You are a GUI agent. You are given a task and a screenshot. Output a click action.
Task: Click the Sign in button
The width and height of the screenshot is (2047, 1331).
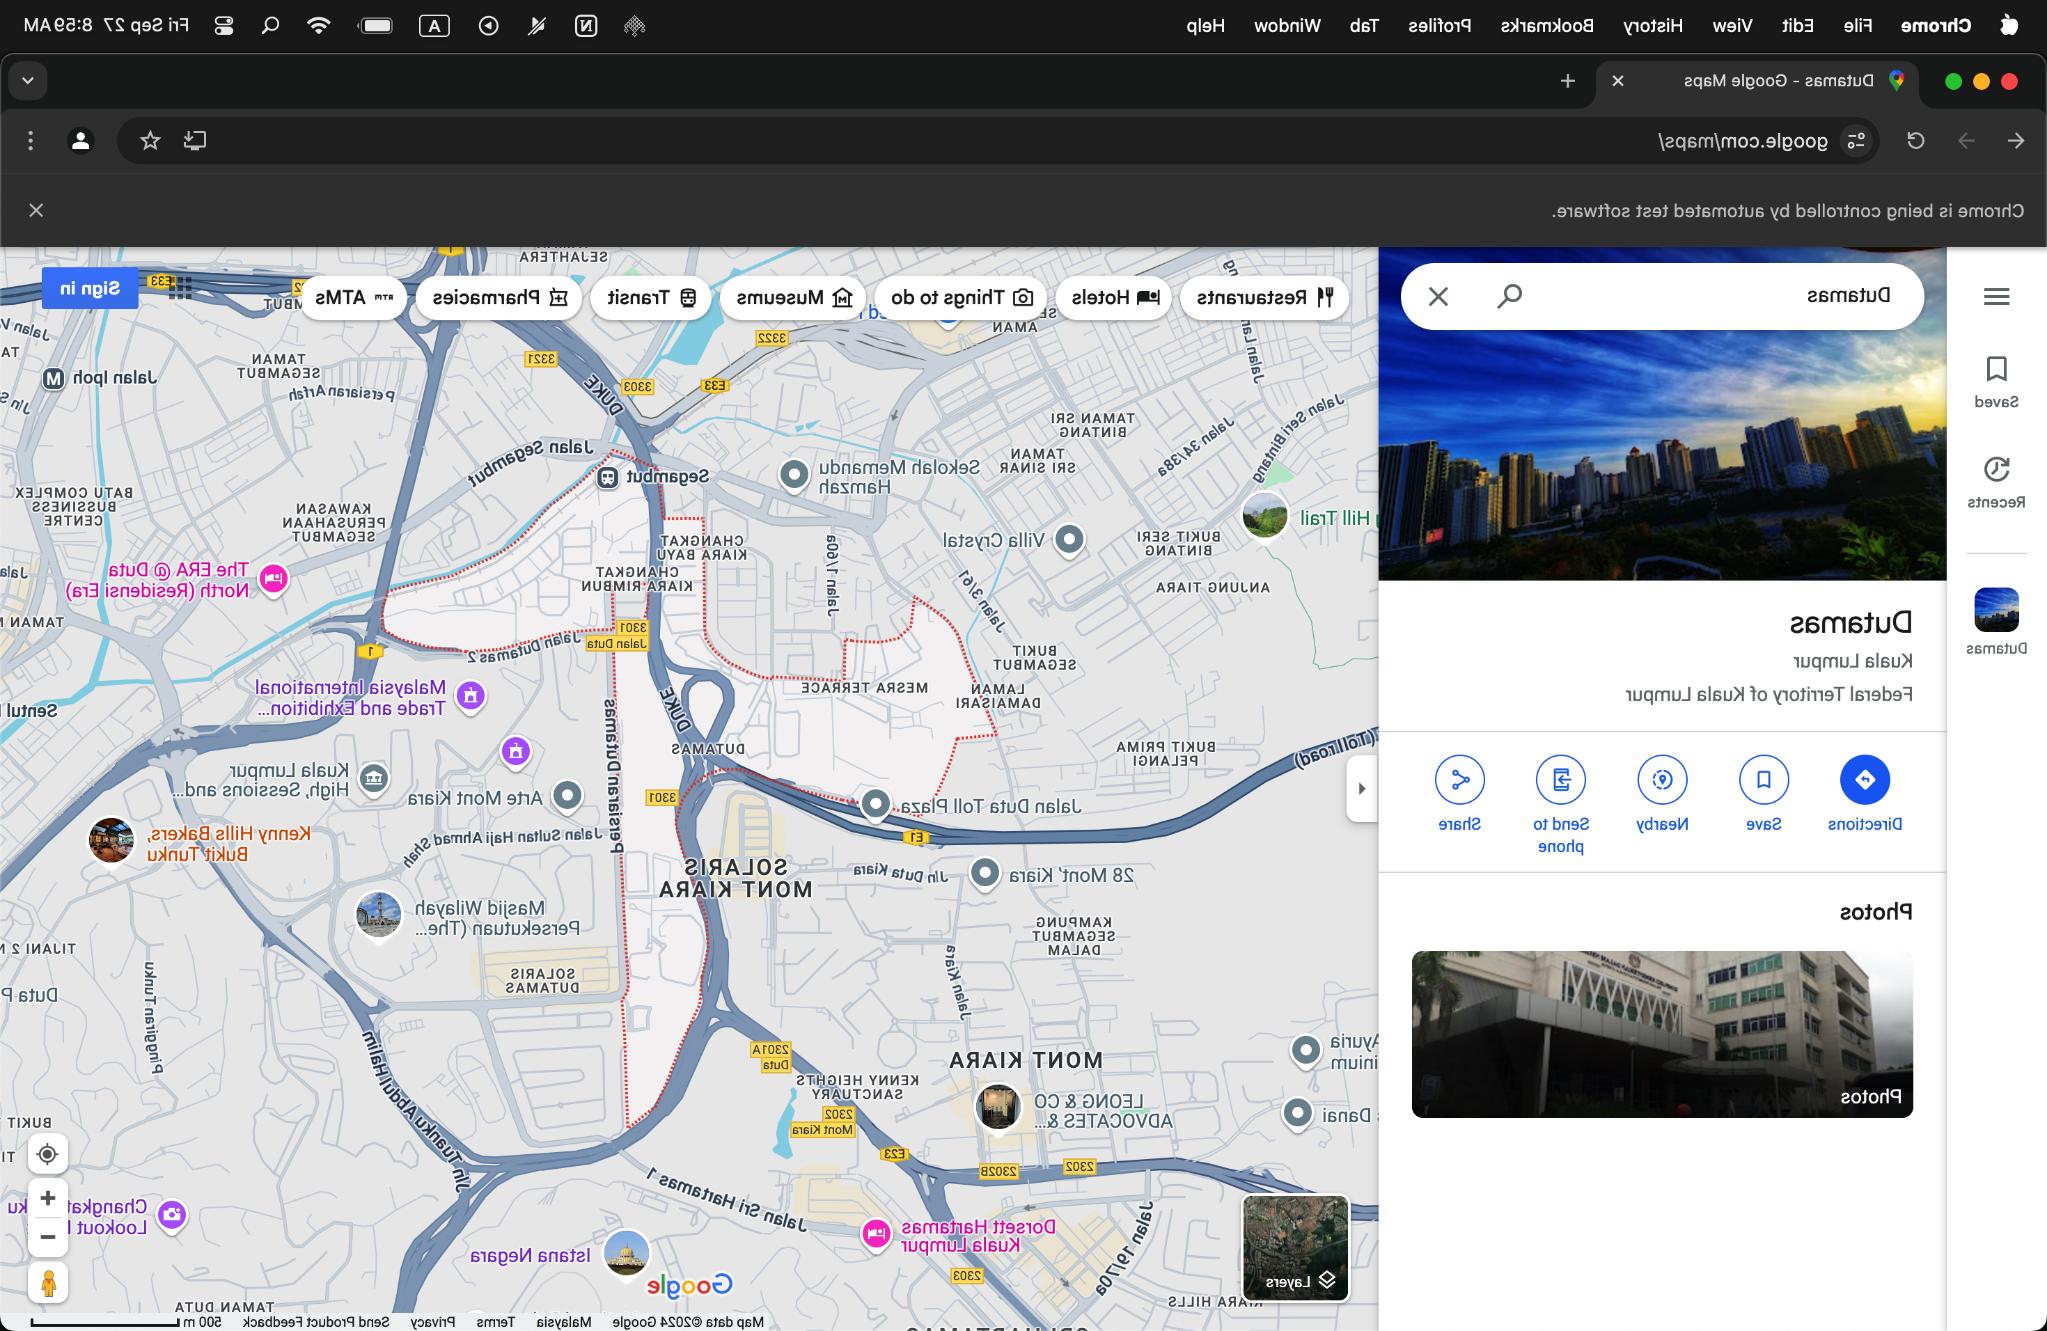90,288
